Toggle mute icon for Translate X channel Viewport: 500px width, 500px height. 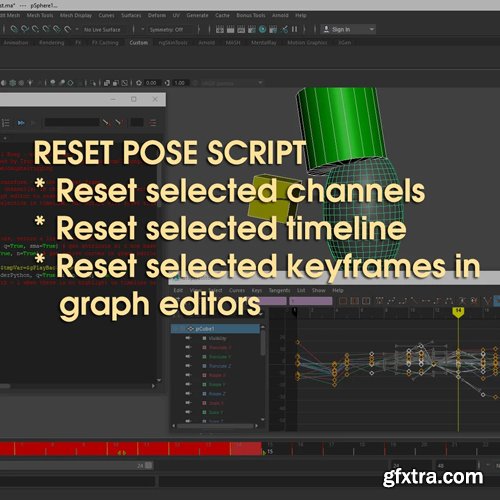pos(188,347)
